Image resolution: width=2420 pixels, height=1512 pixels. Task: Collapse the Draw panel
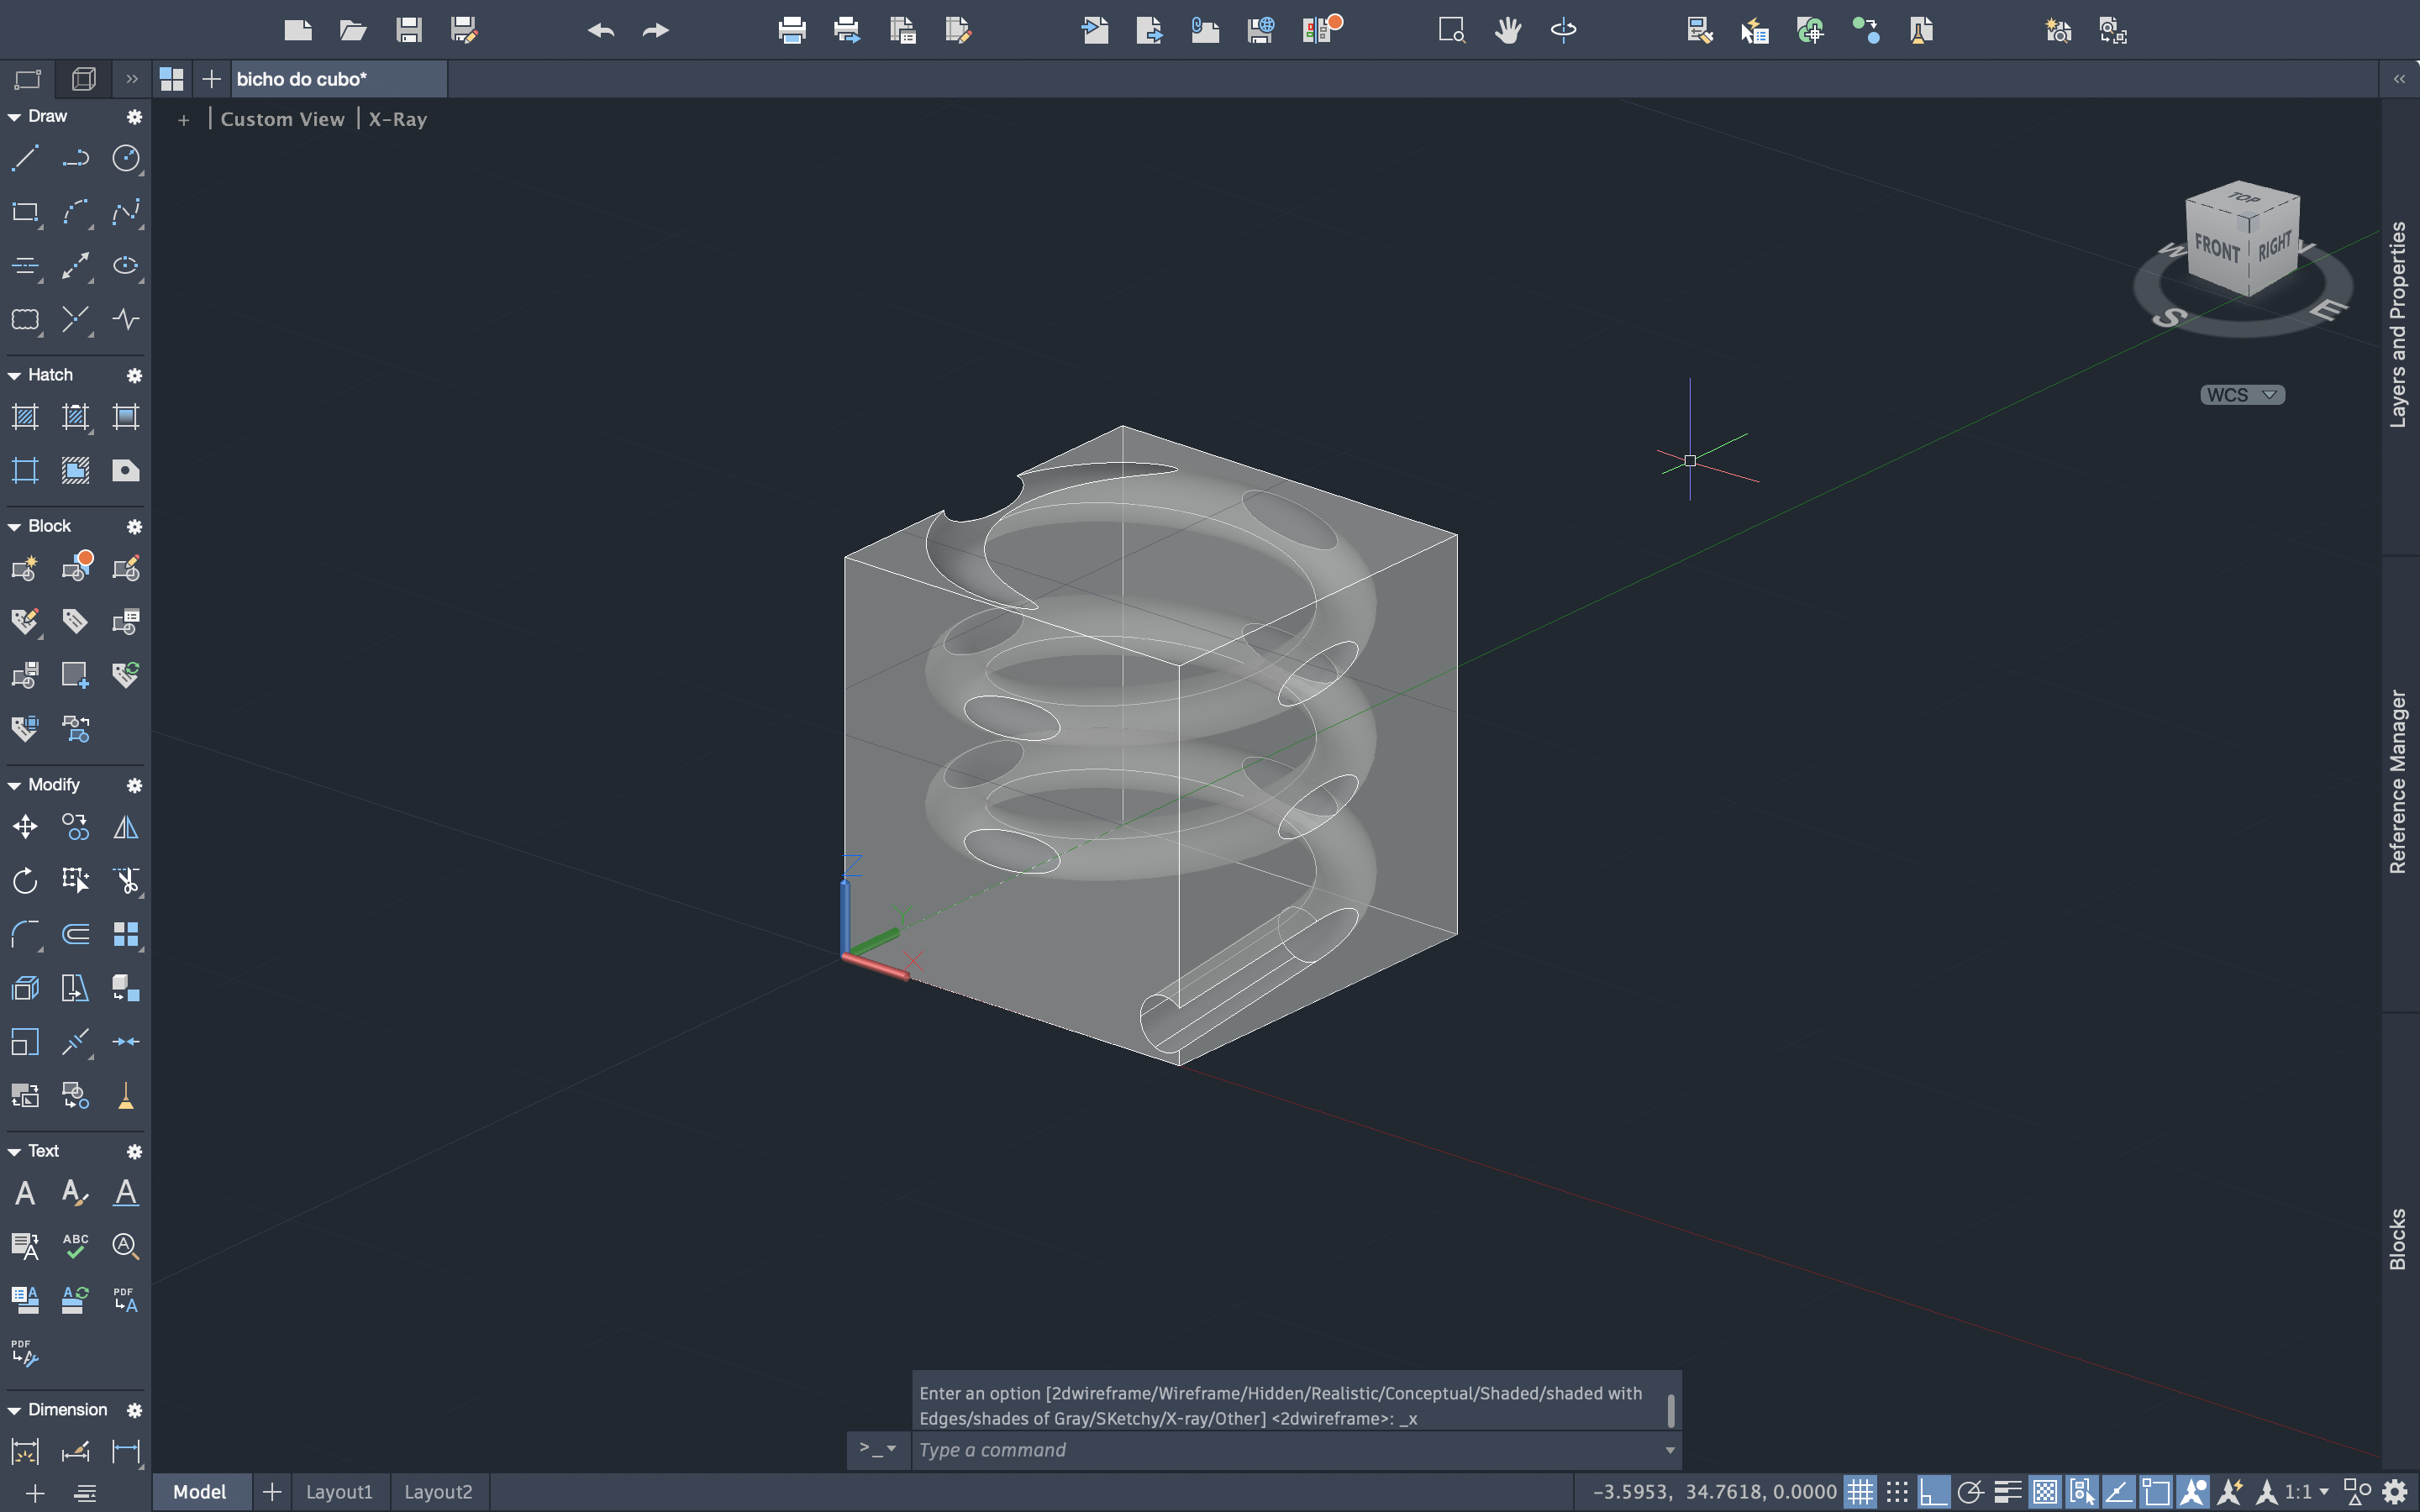[x=14, y=117]
